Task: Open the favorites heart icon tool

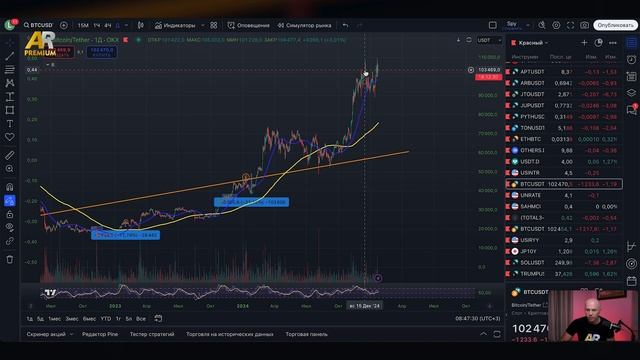Action: click(10, 137)
